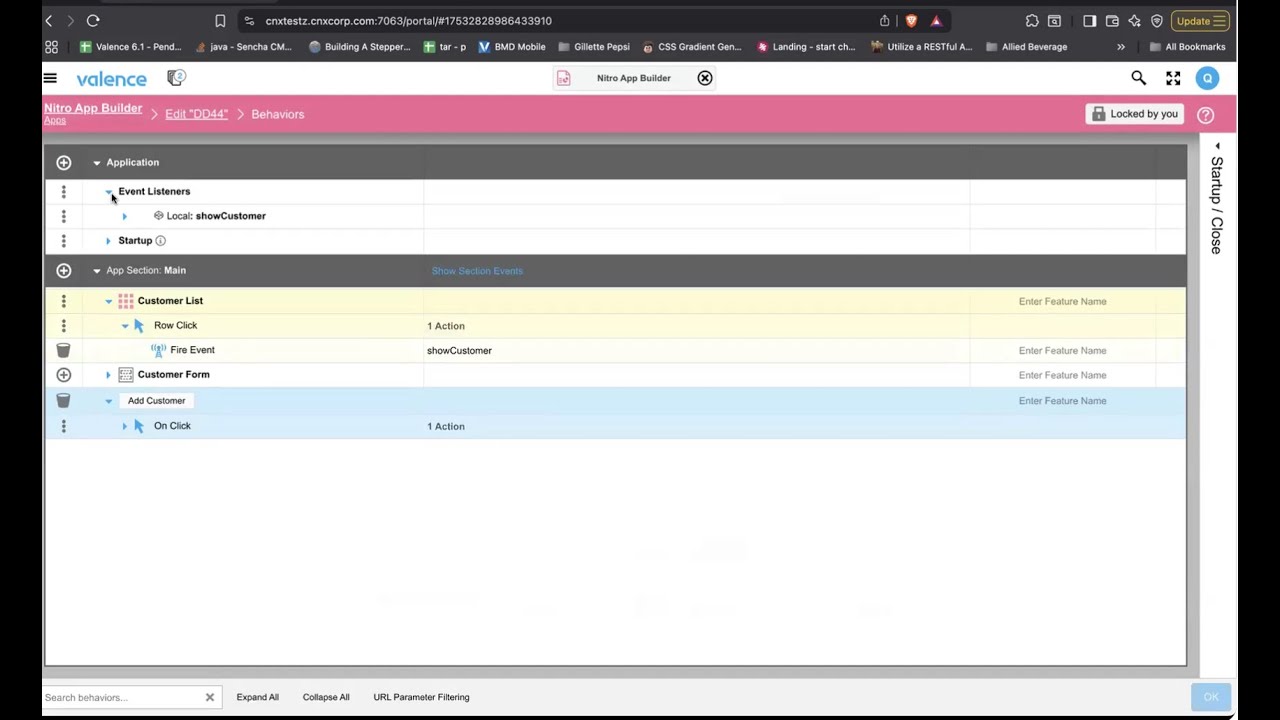
Task: Click the browser Update button
Action: [1200, 20]
